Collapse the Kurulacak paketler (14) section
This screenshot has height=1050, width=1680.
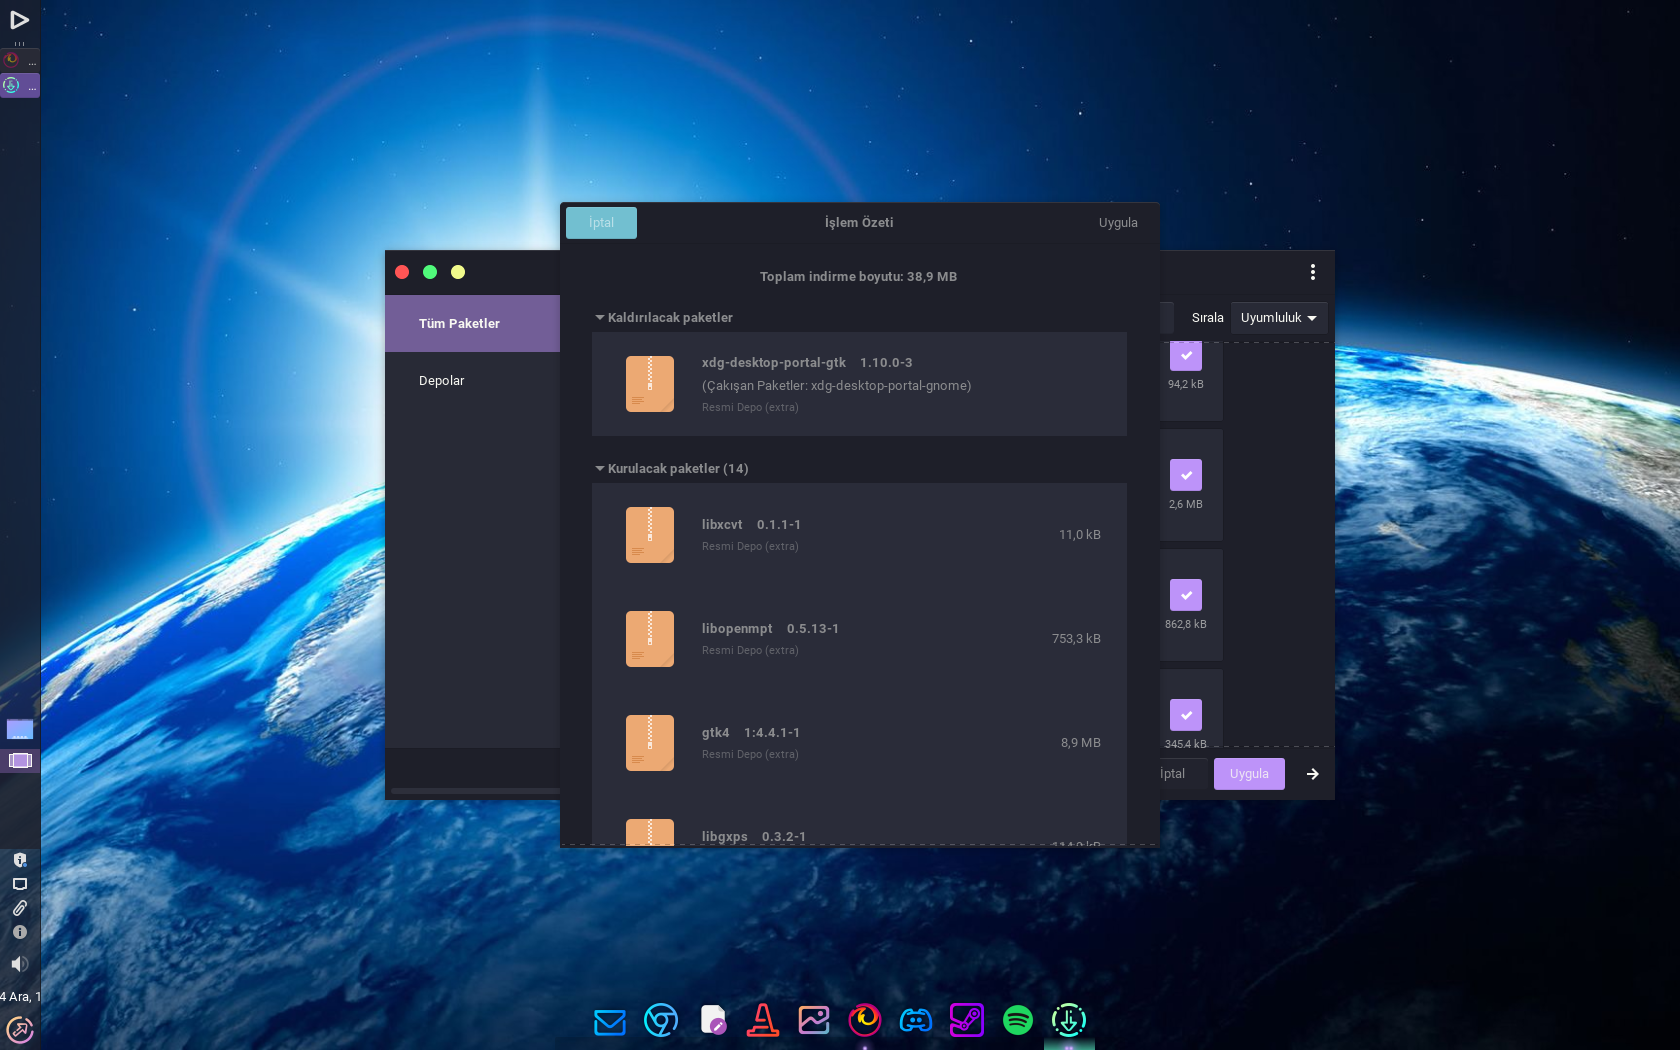[600, 468]
